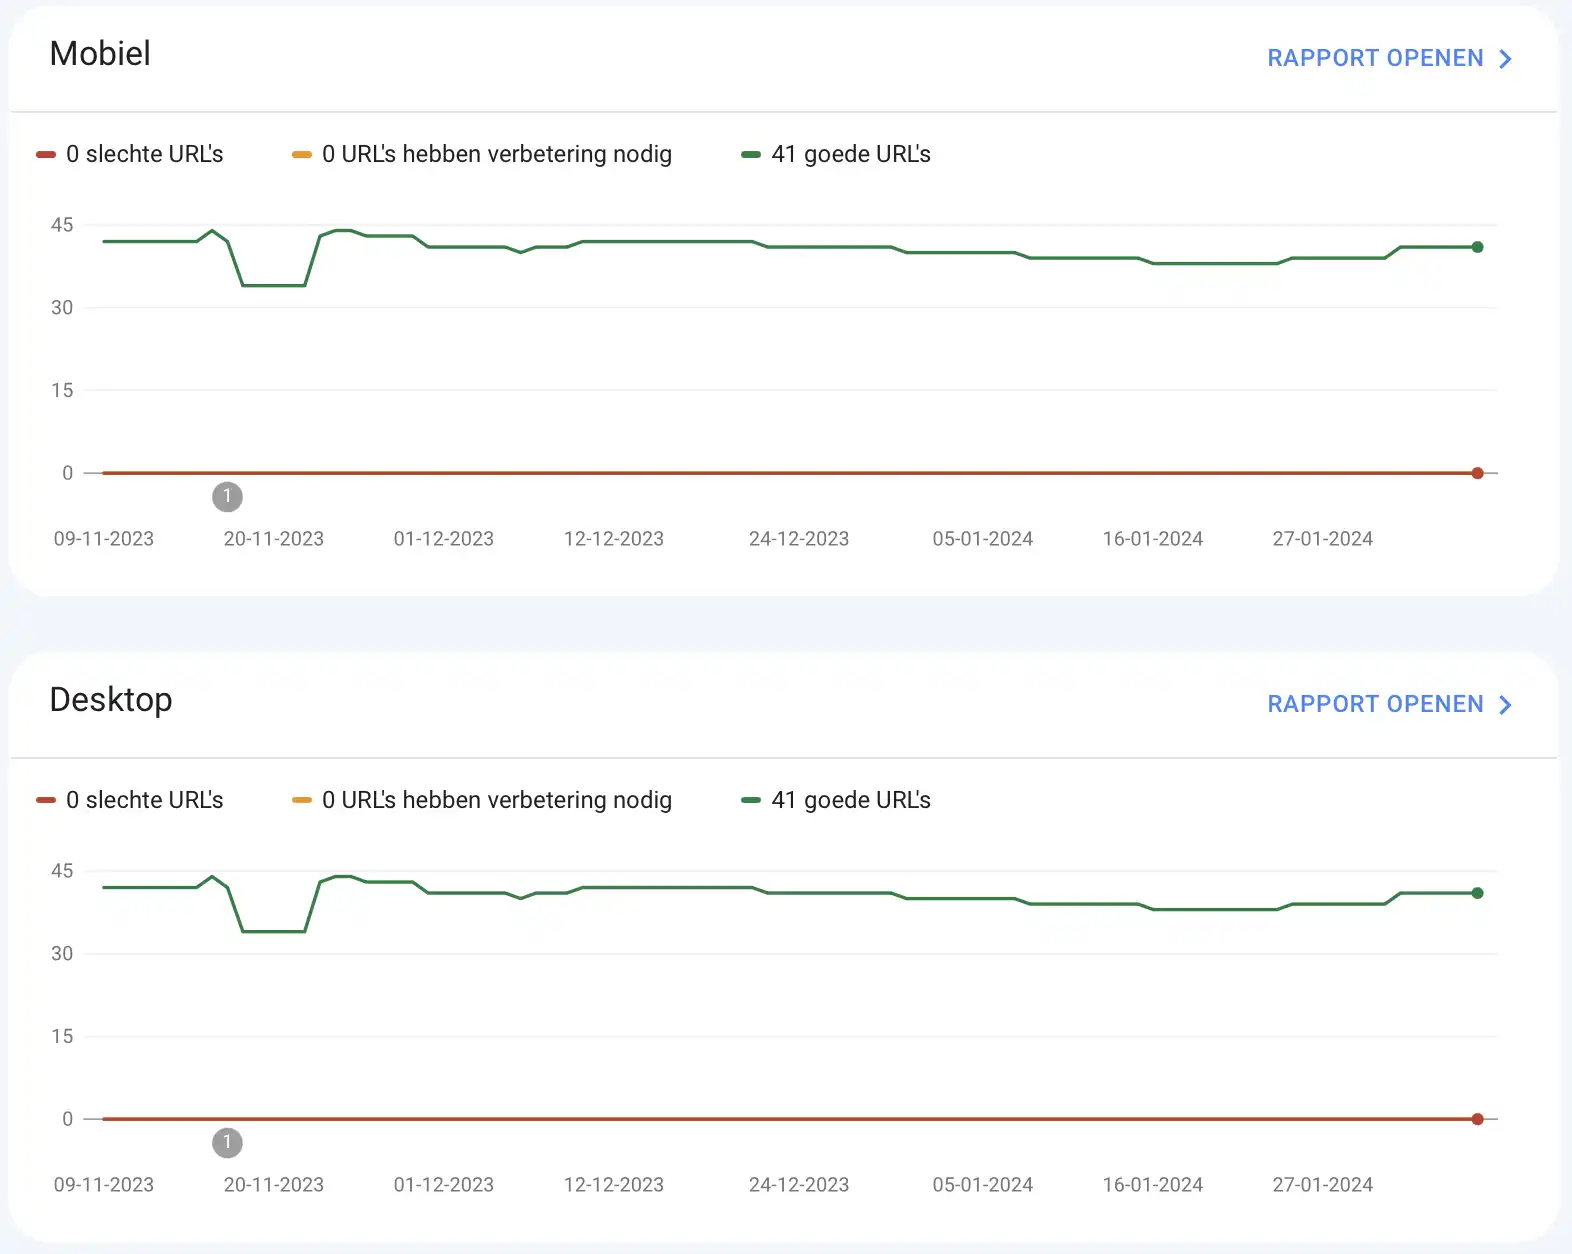Toggle '41 goede URL's' legend in Desktop
1572x1254 pixels.
pos(836,800)
